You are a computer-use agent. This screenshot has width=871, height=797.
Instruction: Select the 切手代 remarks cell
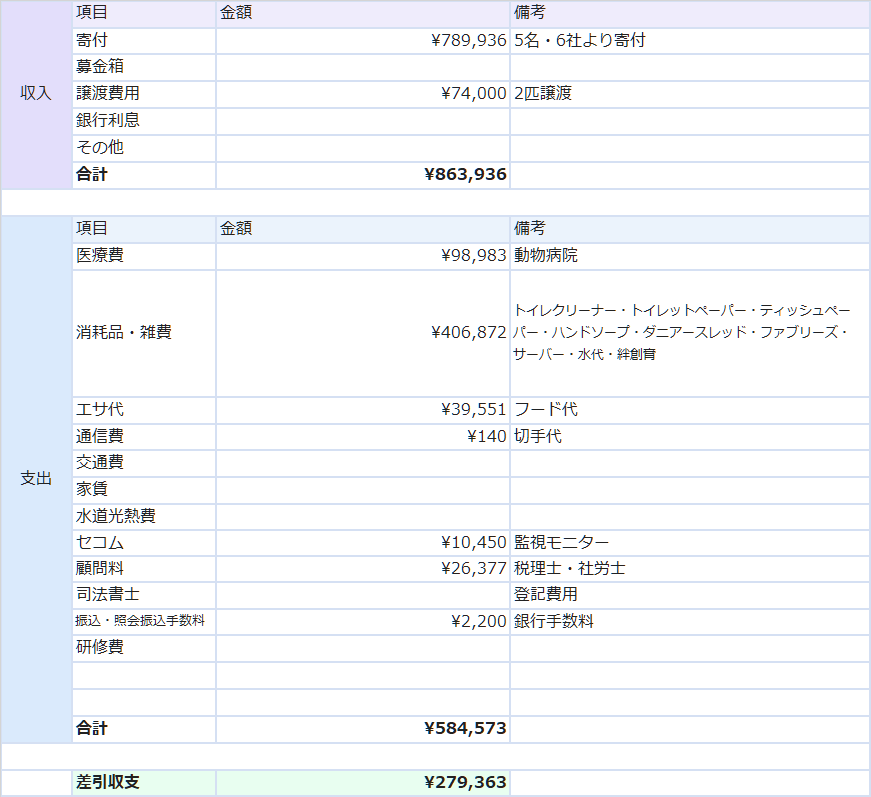click(x=689, y=437)
